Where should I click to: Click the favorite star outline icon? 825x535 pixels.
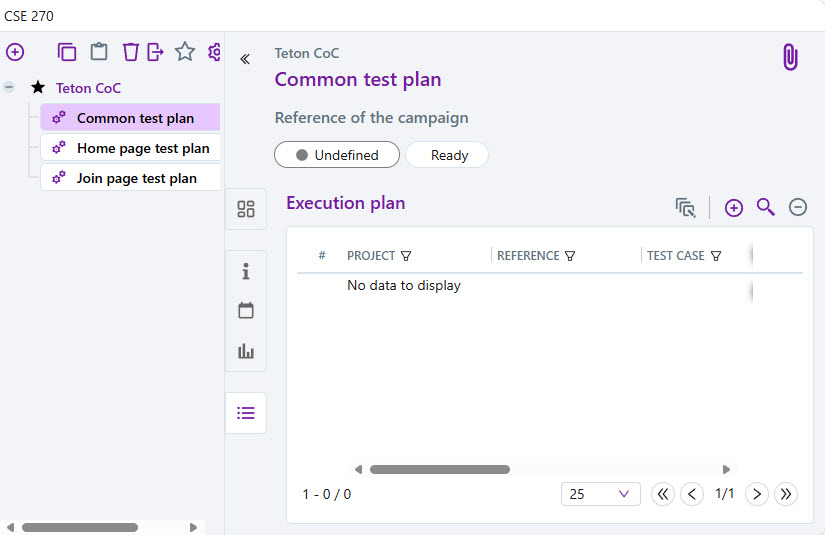185,52
